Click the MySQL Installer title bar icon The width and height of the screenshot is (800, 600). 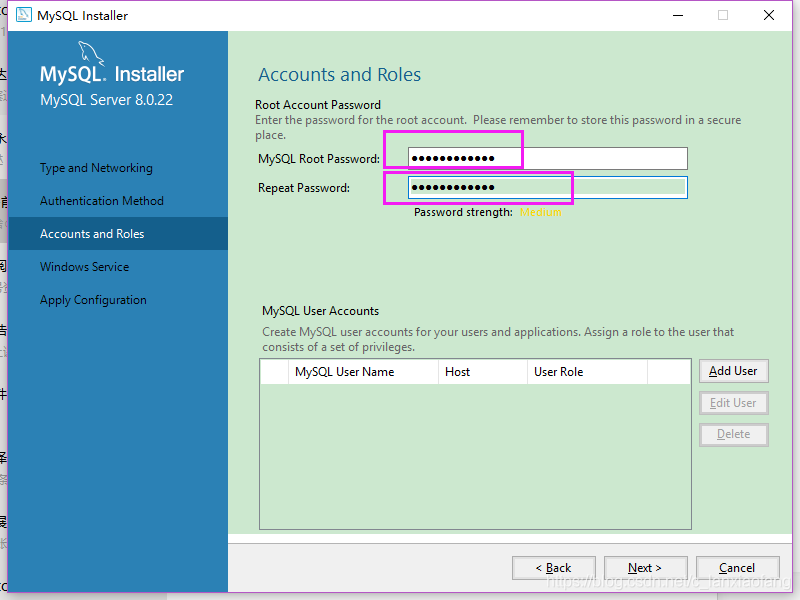[22, 15]
